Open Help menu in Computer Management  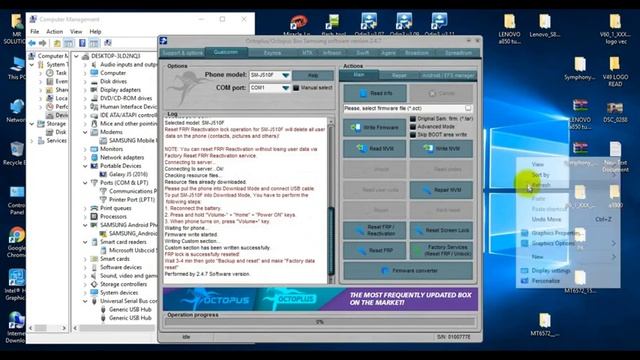[95, 31]
